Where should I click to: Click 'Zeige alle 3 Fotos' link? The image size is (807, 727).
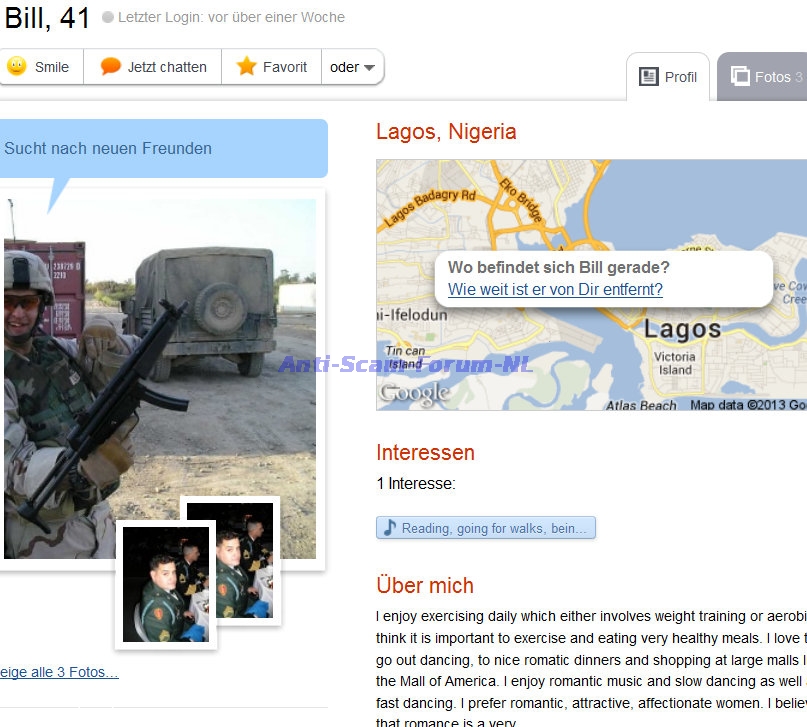(x=59, y=672)
